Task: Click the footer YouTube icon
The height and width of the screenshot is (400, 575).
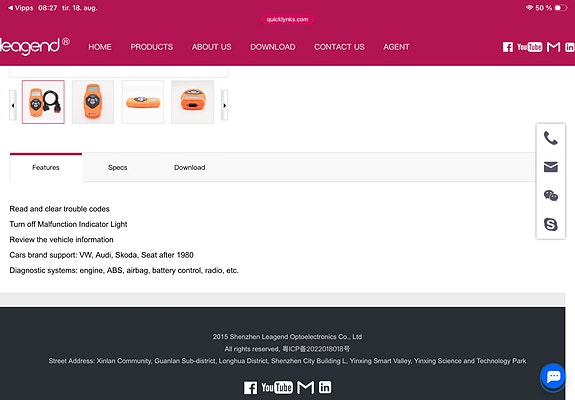Action: click(x=277, y=387)
